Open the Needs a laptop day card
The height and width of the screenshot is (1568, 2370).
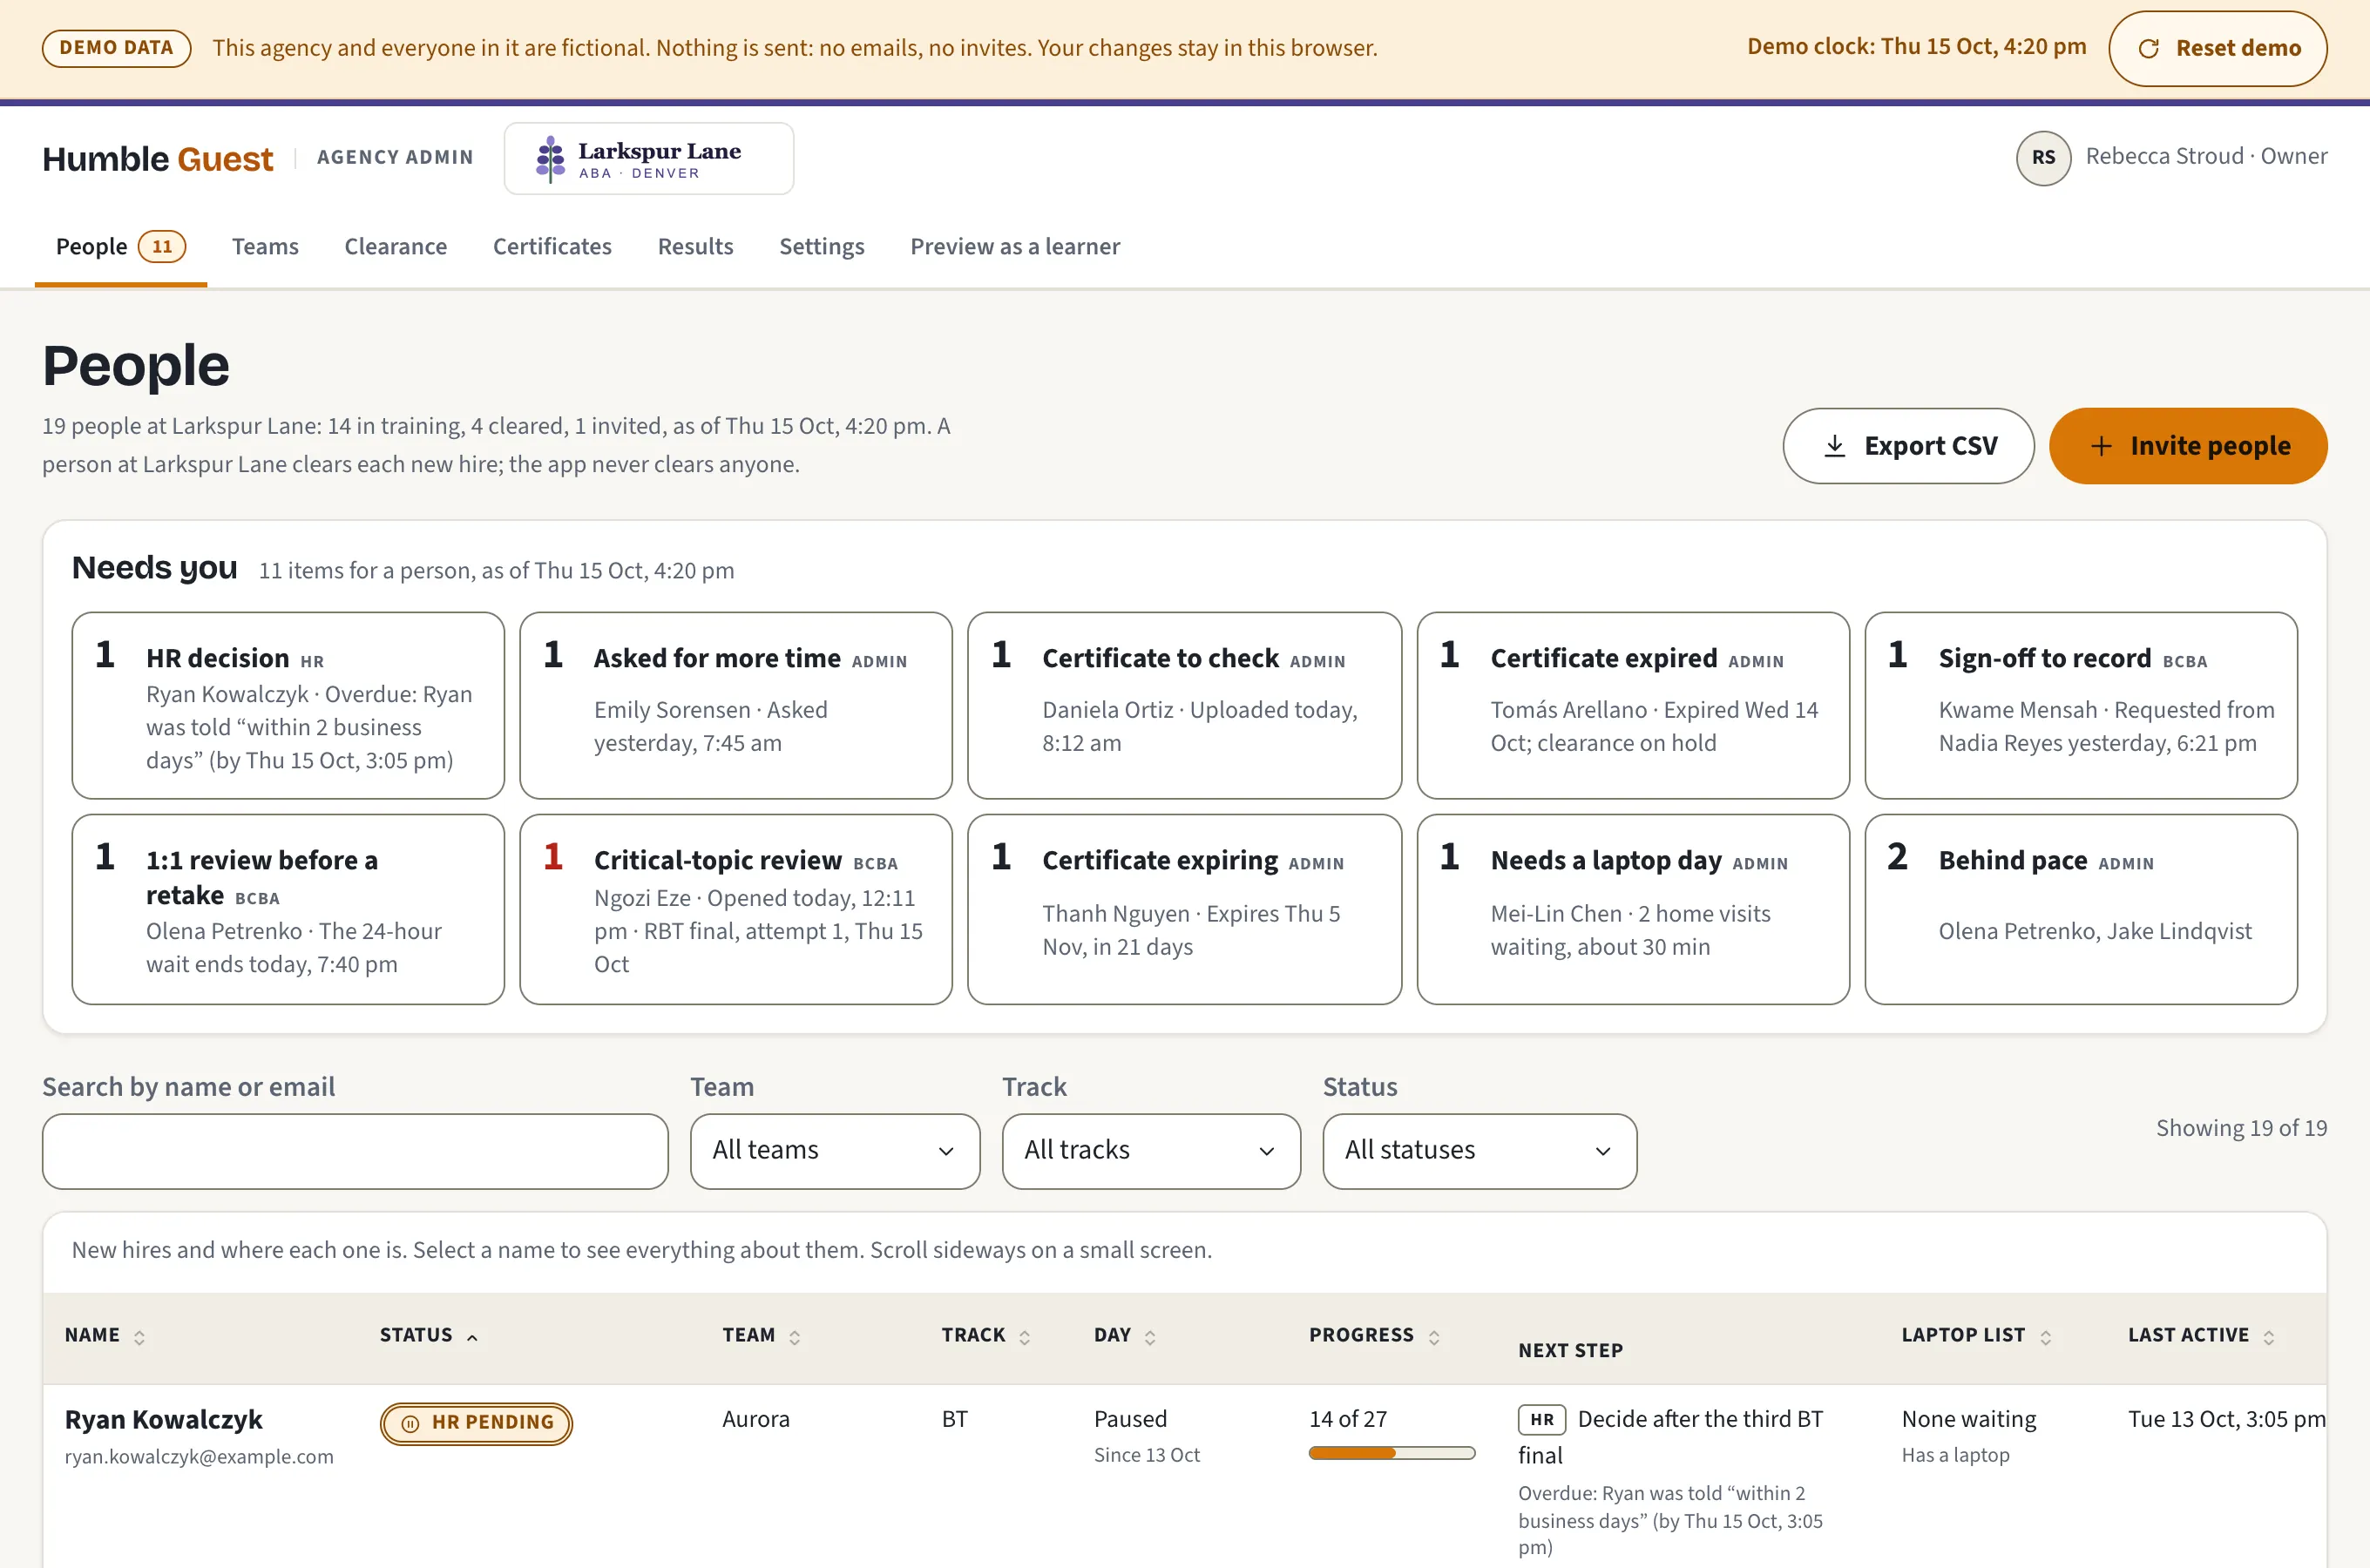pos(1633,909)
